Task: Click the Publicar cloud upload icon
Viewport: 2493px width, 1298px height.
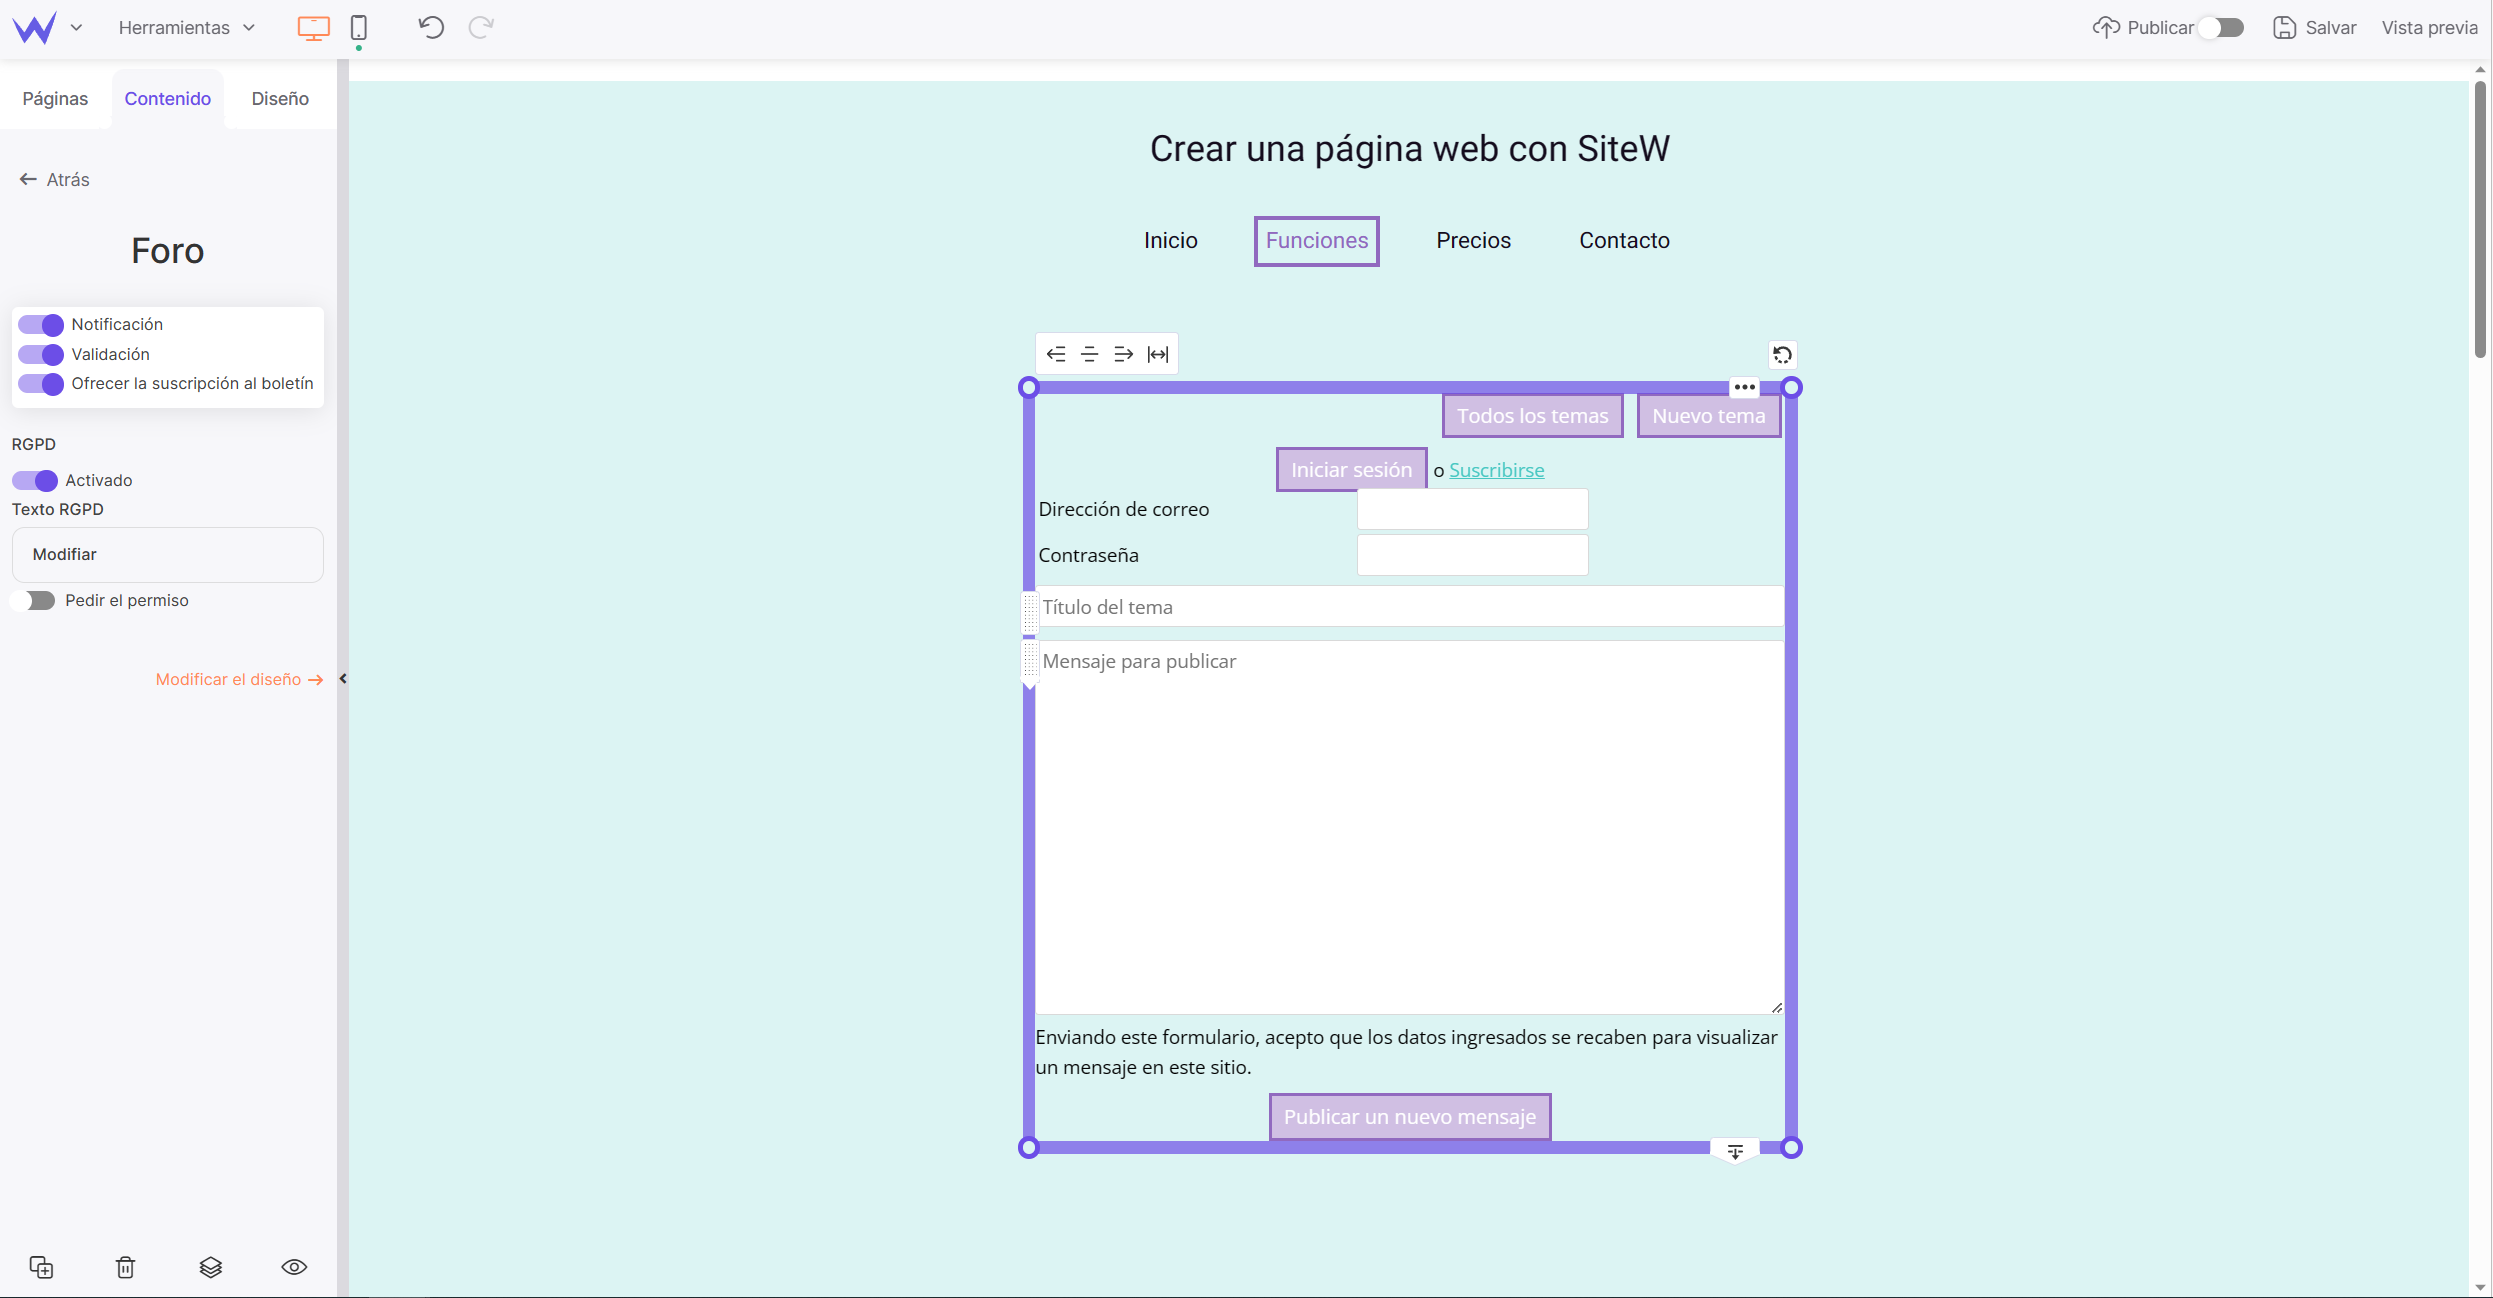Action: (2106, 28)
